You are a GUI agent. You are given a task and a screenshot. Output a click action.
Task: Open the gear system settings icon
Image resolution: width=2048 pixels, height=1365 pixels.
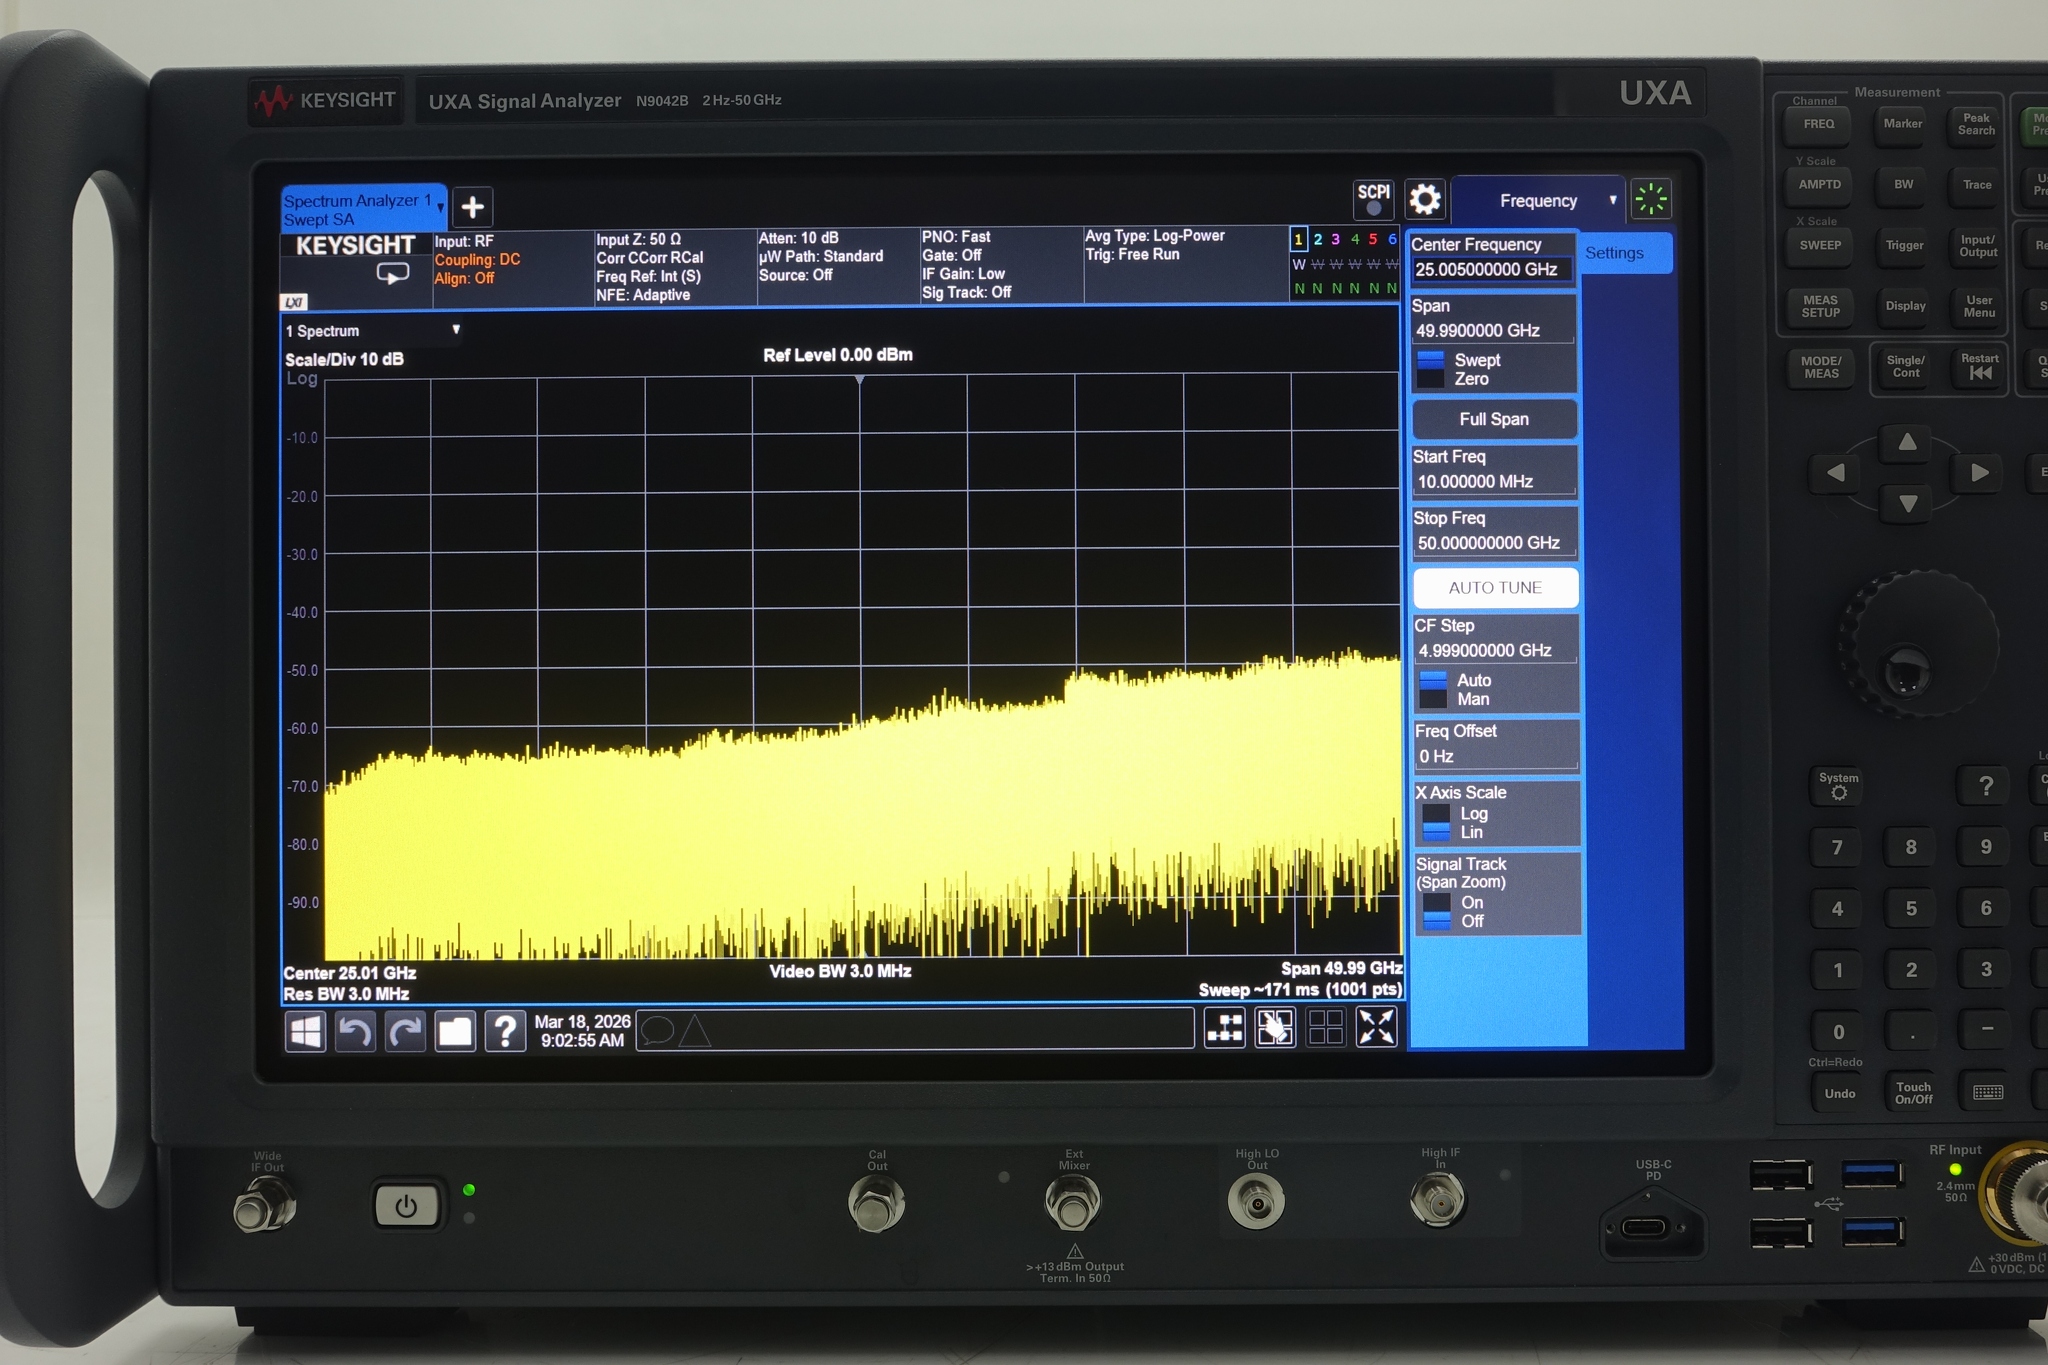pos(1424,199)
